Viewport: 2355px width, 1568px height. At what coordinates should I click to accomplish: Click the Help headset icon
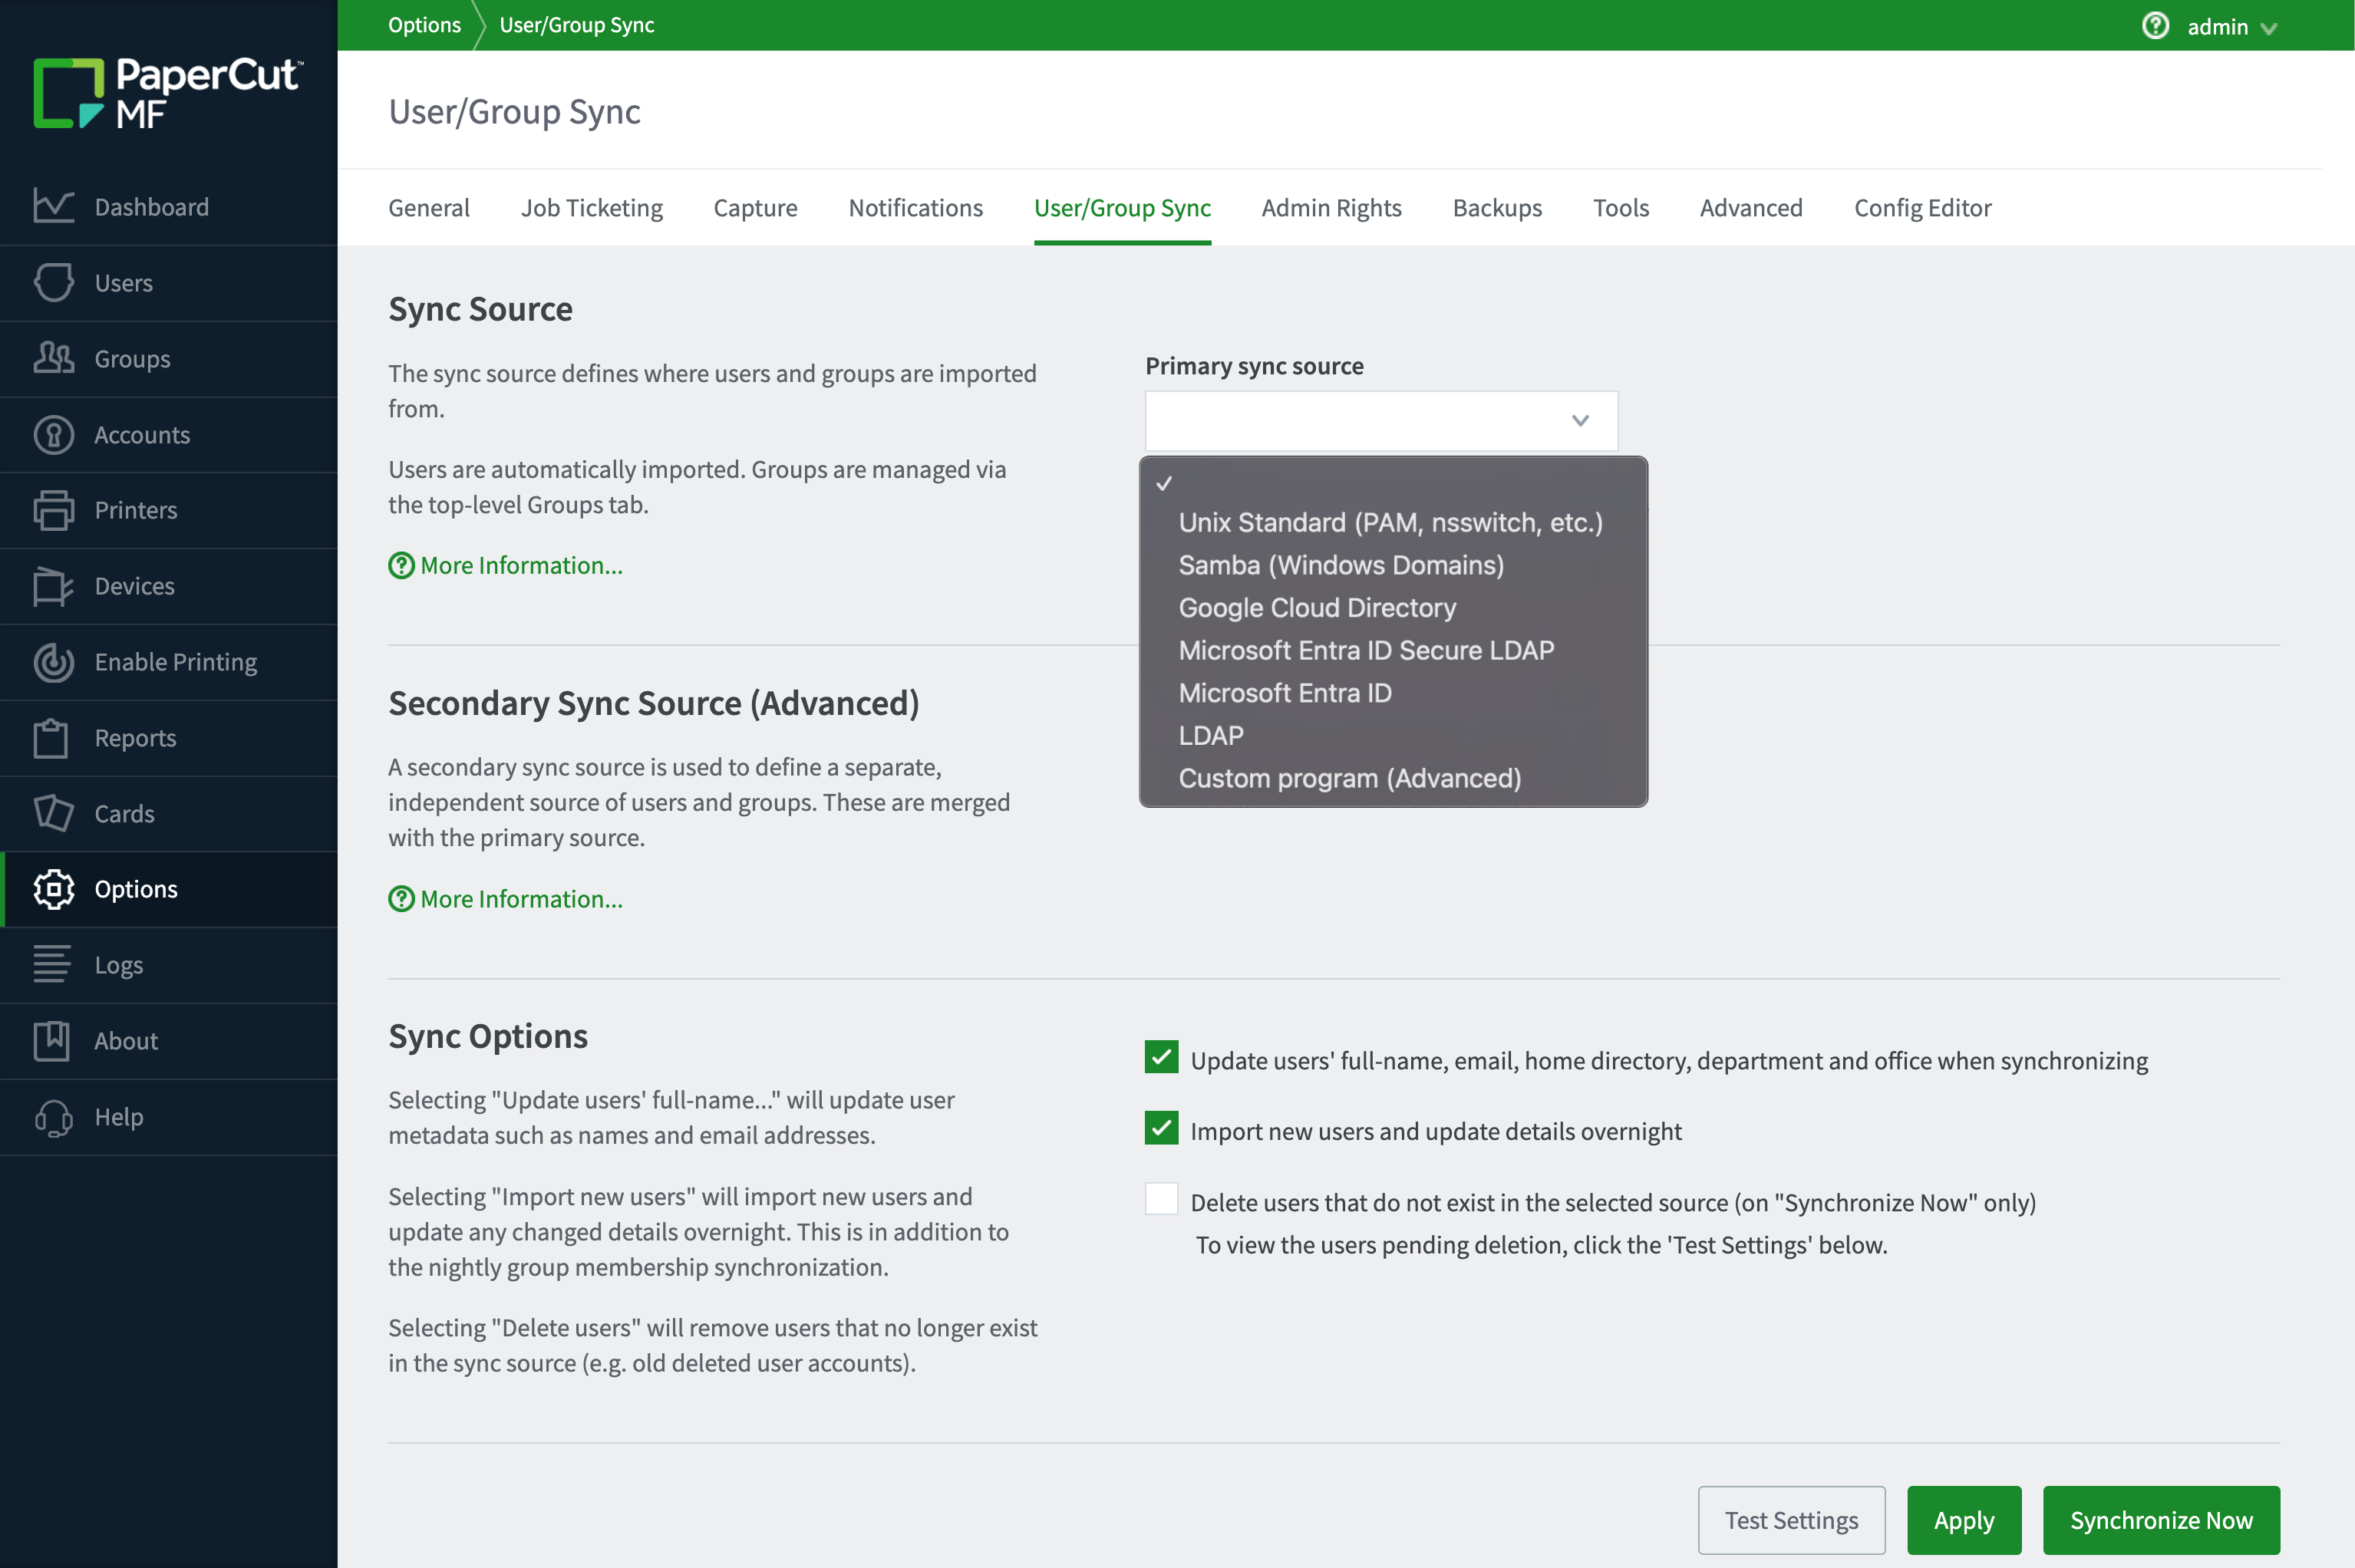tap(53, 1117)
